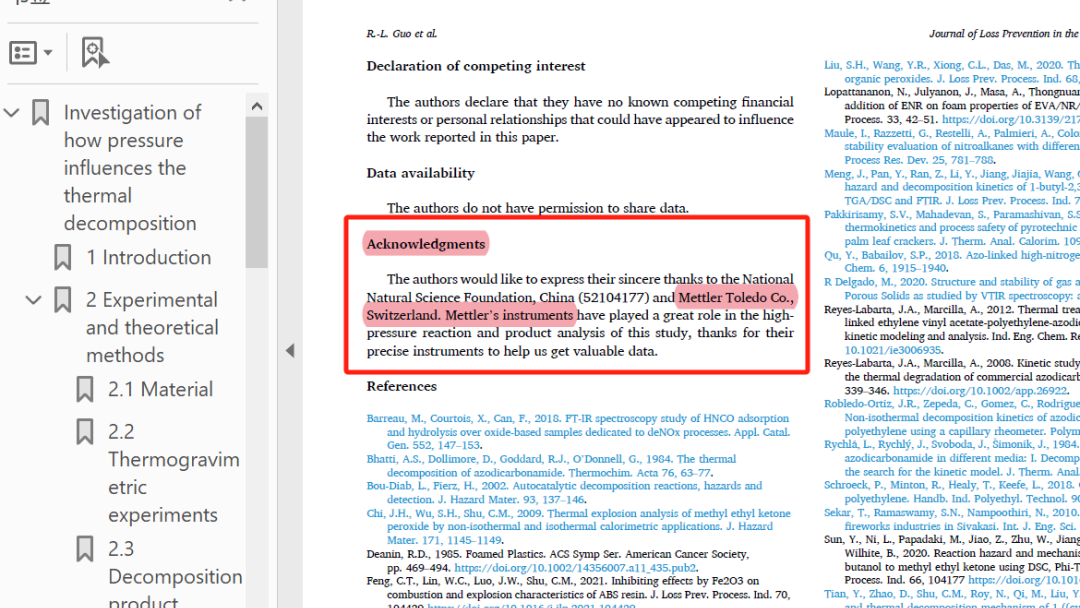The image size is (1080, 608).
Task: Open the bookmark options list icon
Action: pyautogui.click(x=23, y=52)
